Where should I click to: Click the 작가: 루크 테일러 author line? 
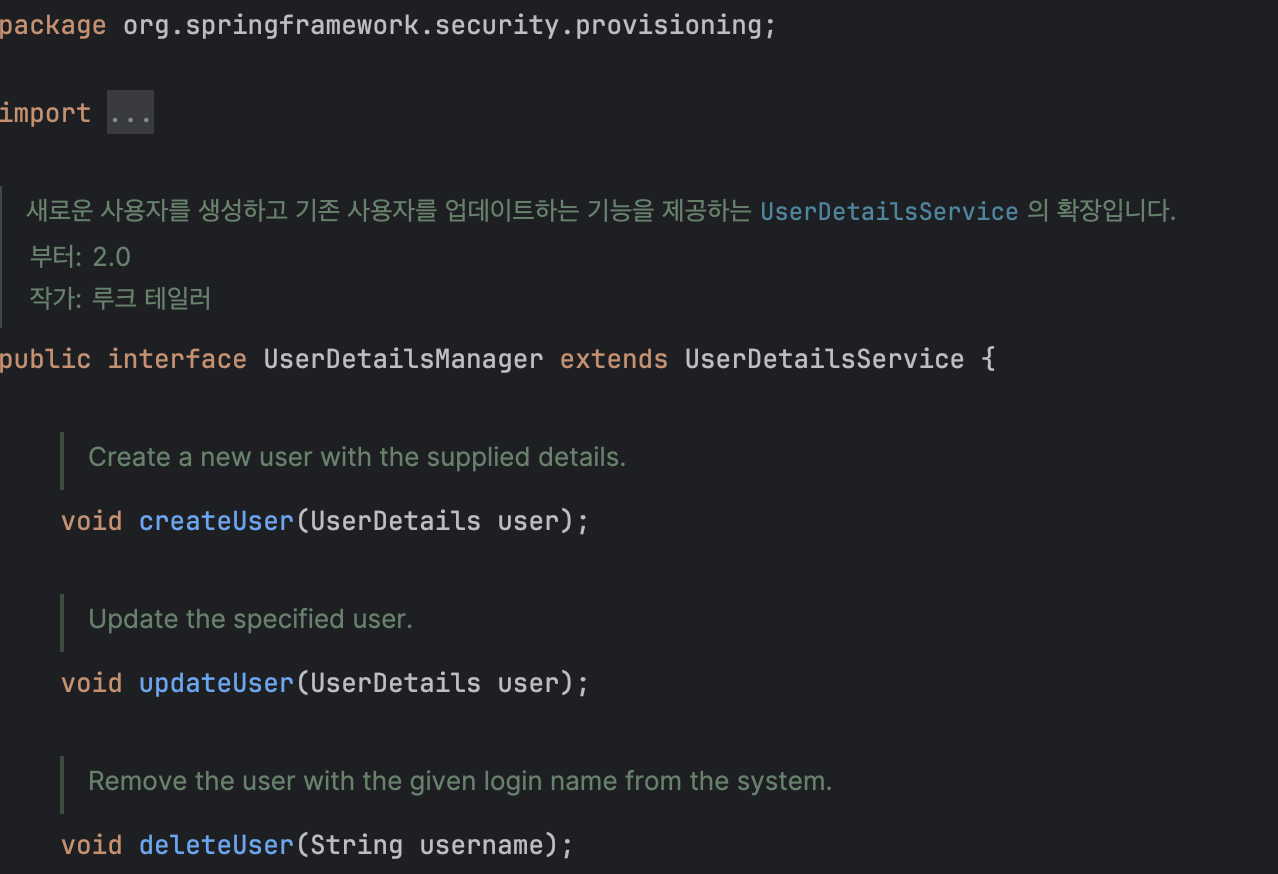click(x=120, y=299)
